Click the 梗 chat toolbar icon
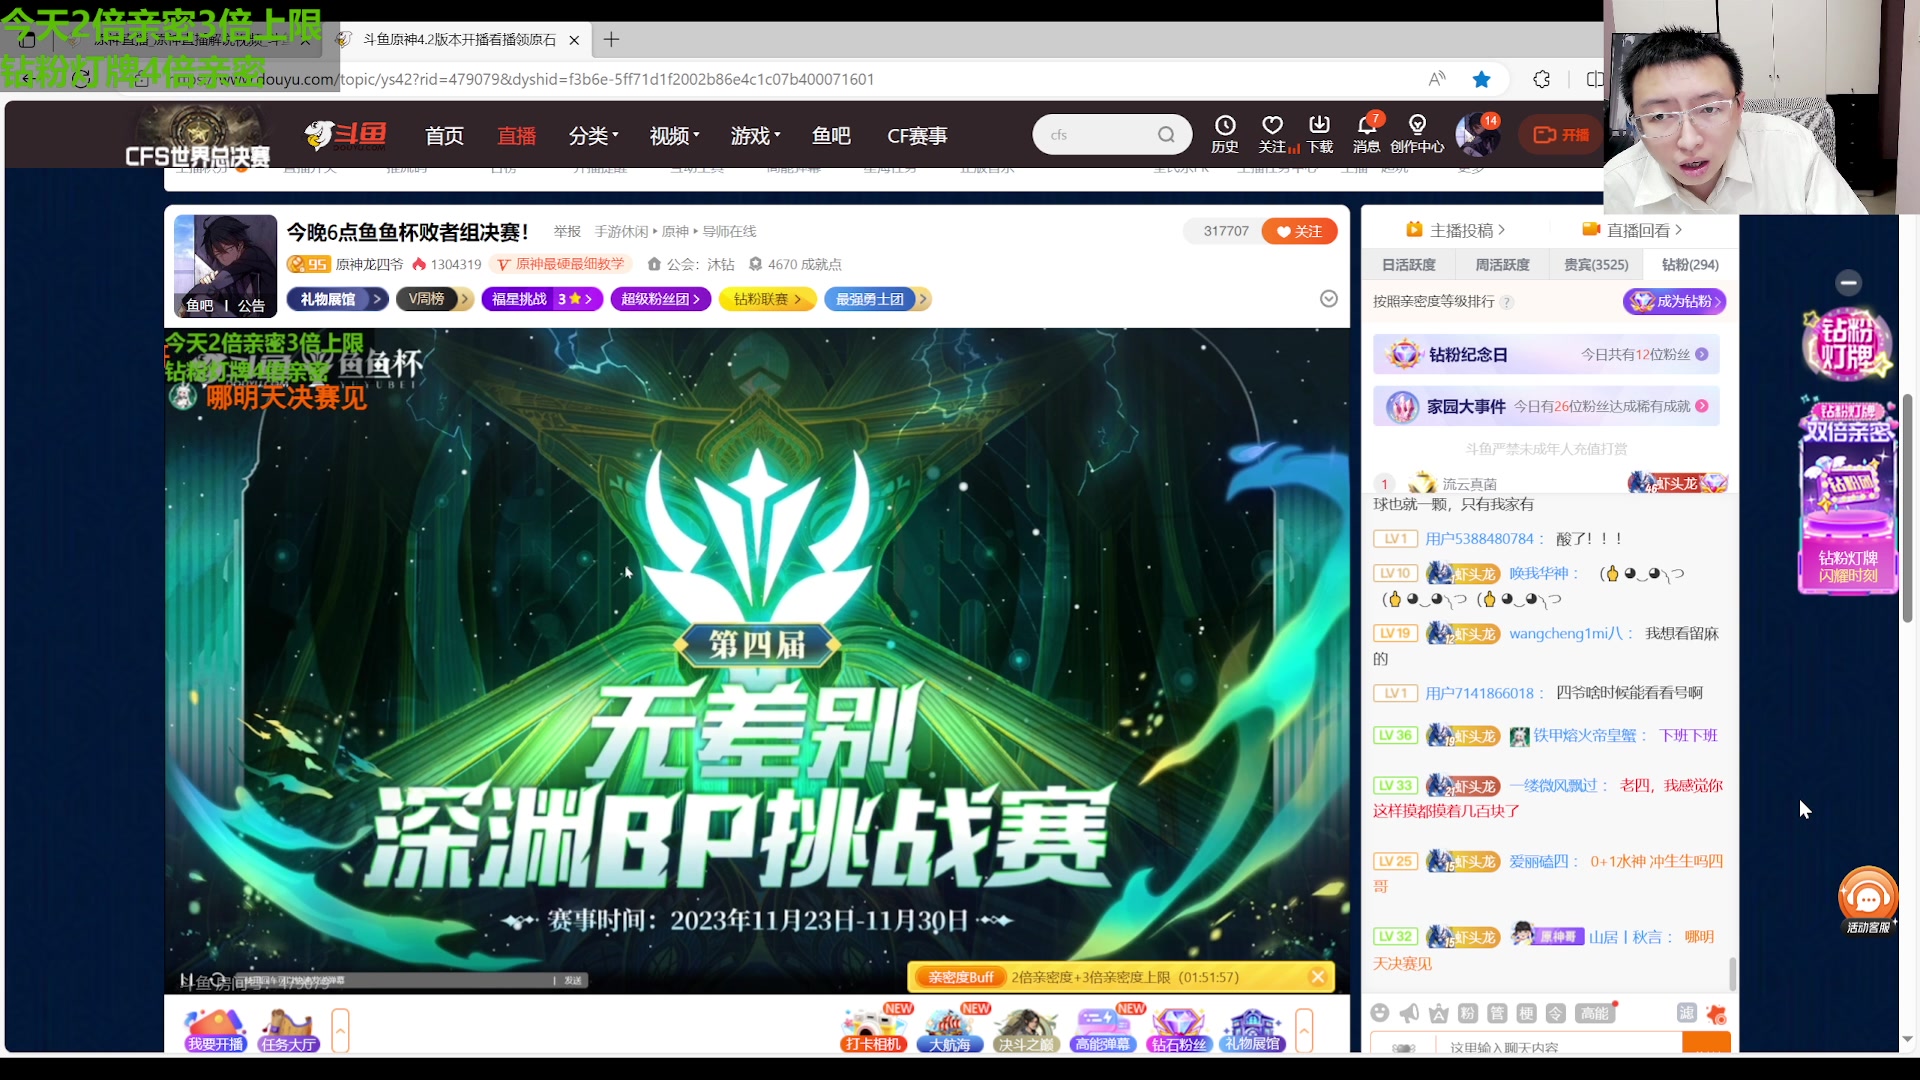 tap(1526, 1014)
